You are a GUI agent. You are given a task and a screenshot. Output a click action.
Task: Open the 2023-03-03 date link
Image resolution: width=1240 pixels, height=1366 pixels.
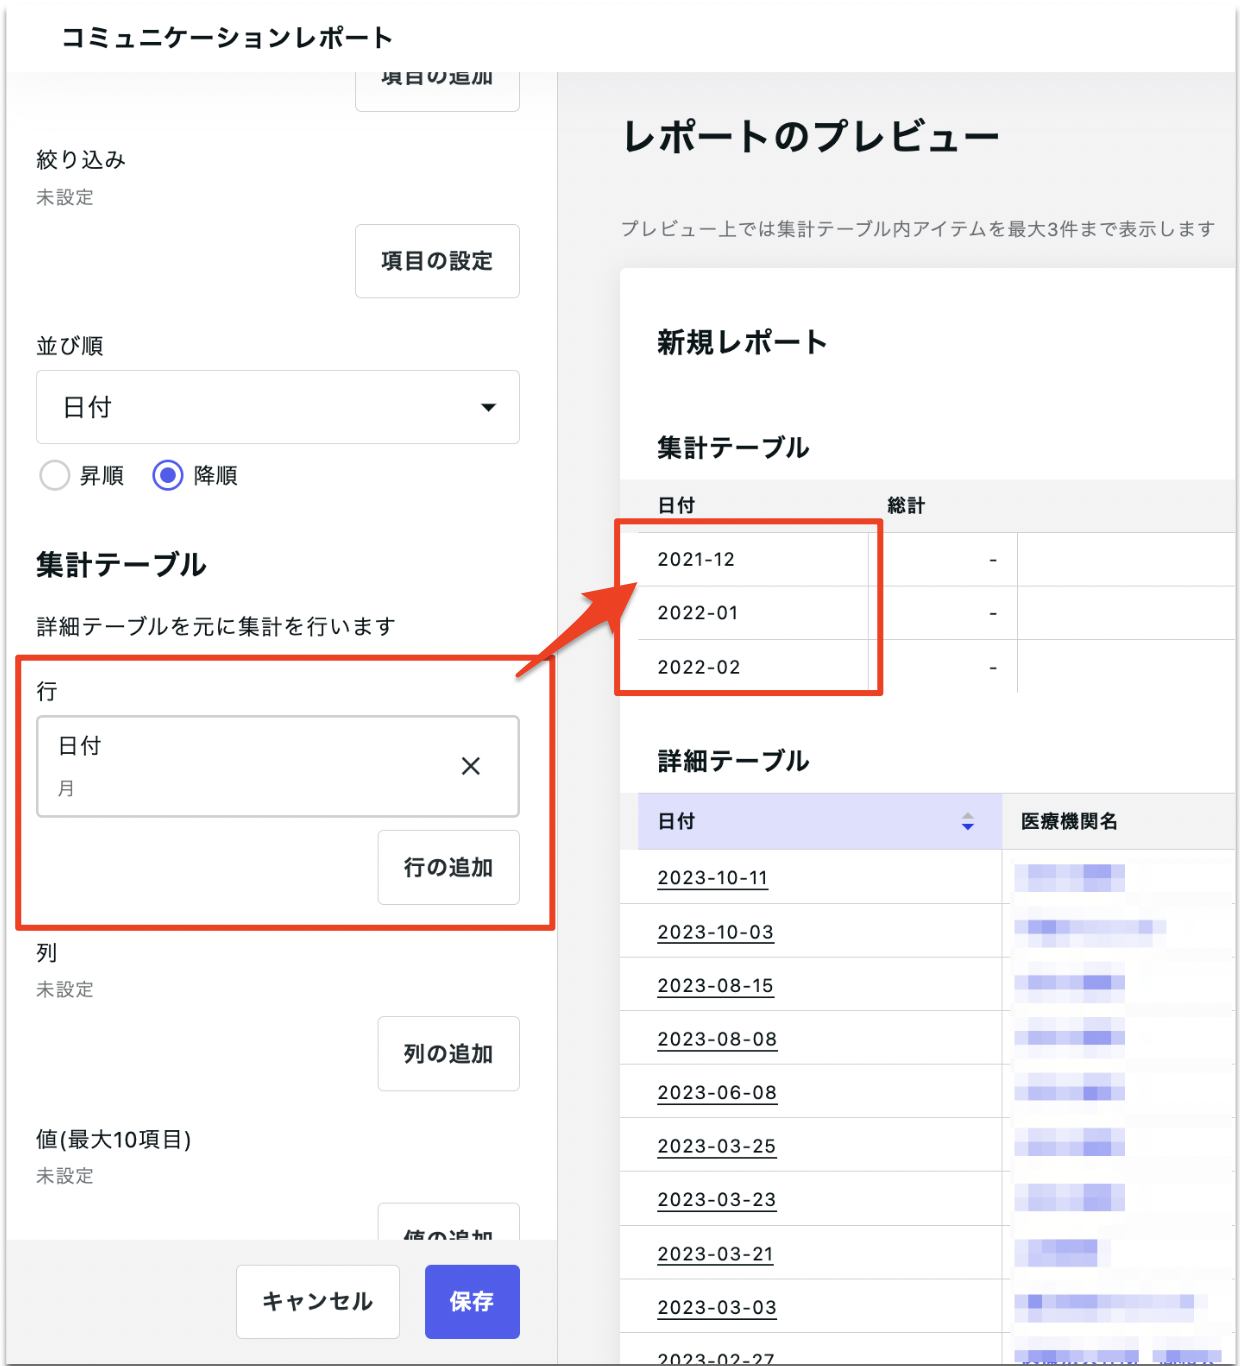(x=716, y=1307)
